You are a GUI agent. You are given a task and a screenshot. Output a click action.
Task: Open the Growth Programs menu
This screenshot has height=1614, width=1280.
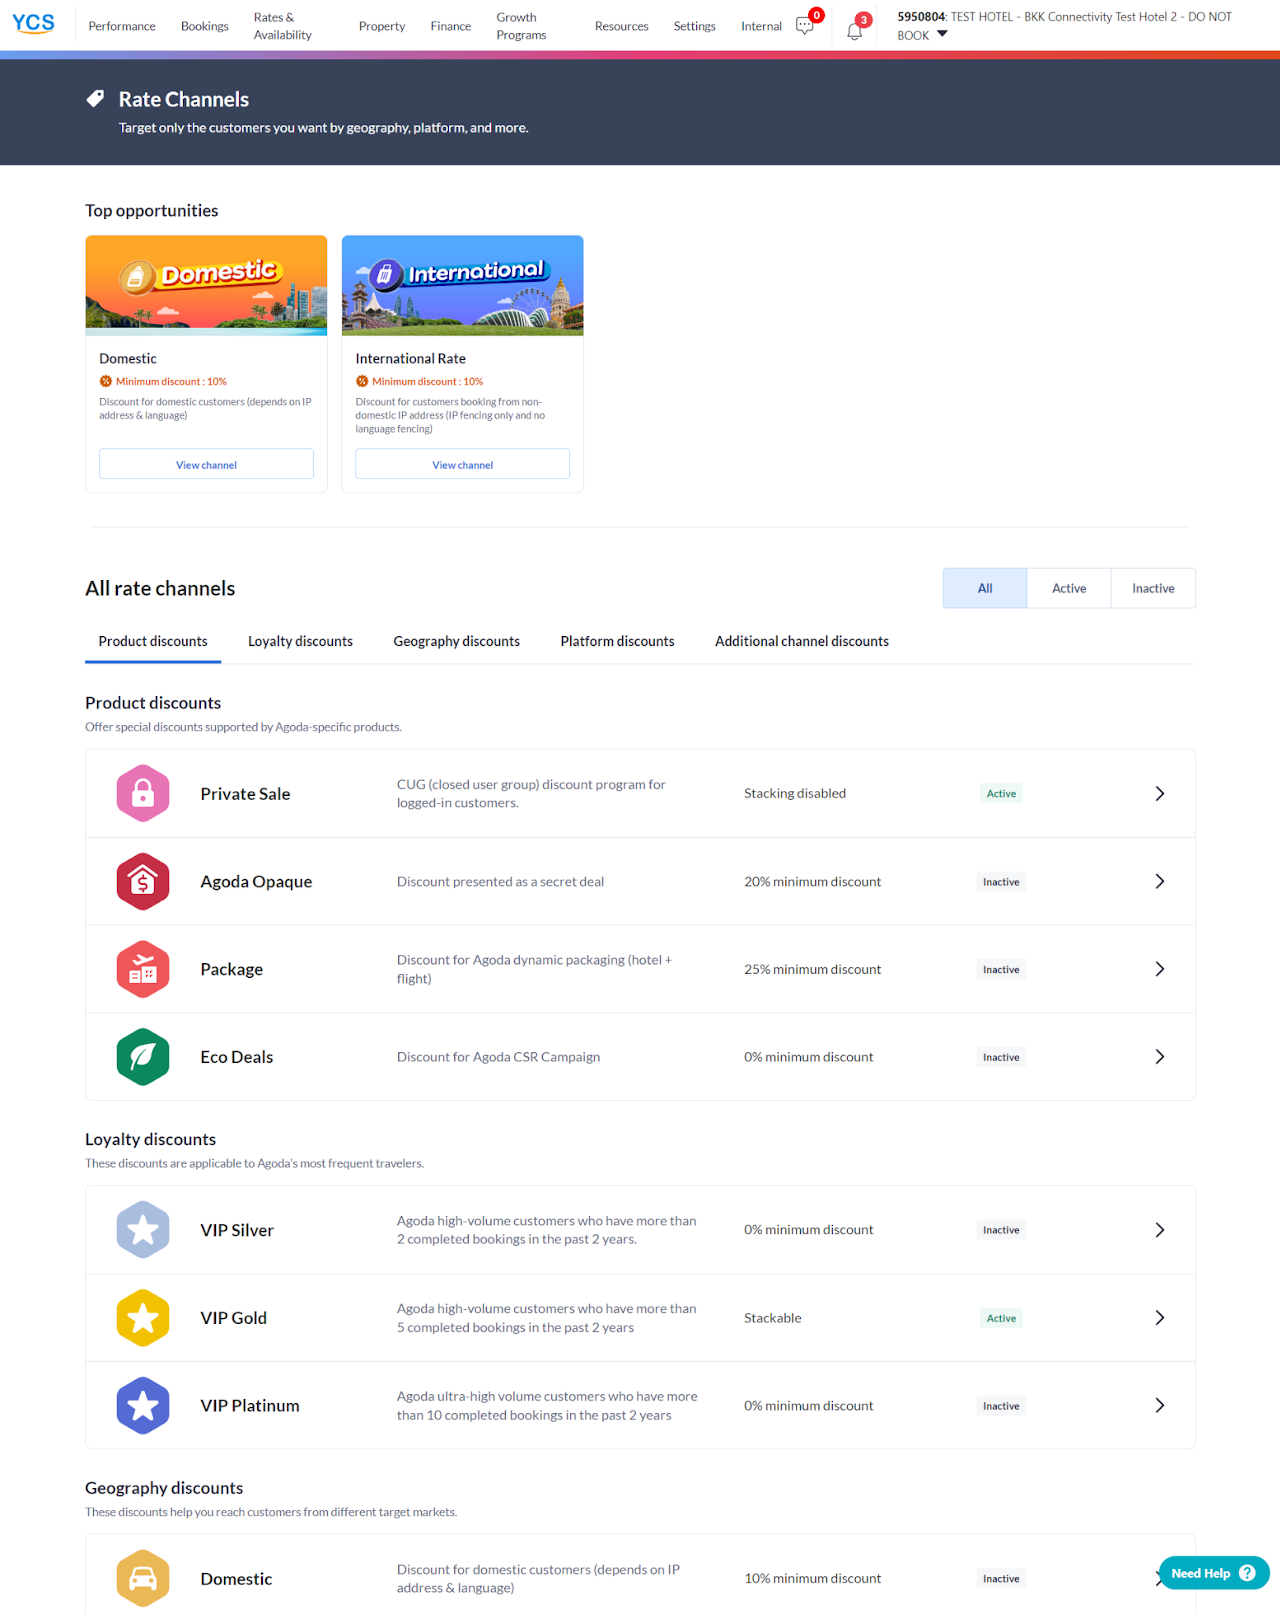pos(522,26)
